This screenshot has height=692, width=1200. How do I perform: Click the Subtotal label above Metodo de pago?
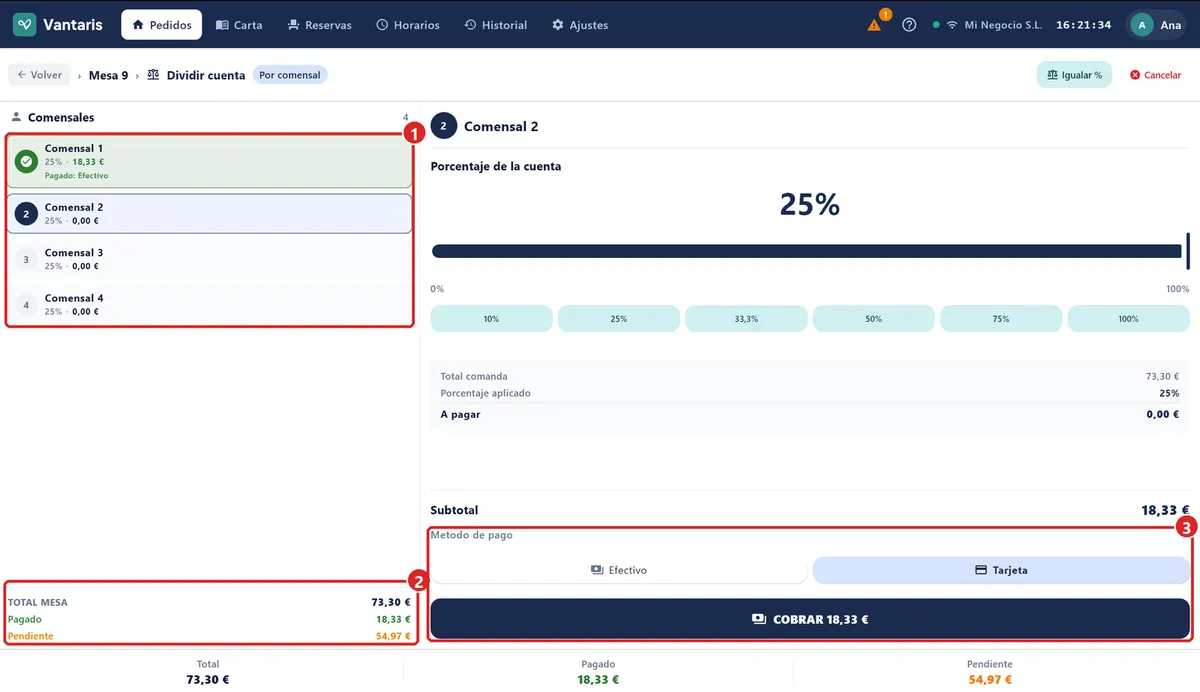point(454,509)
